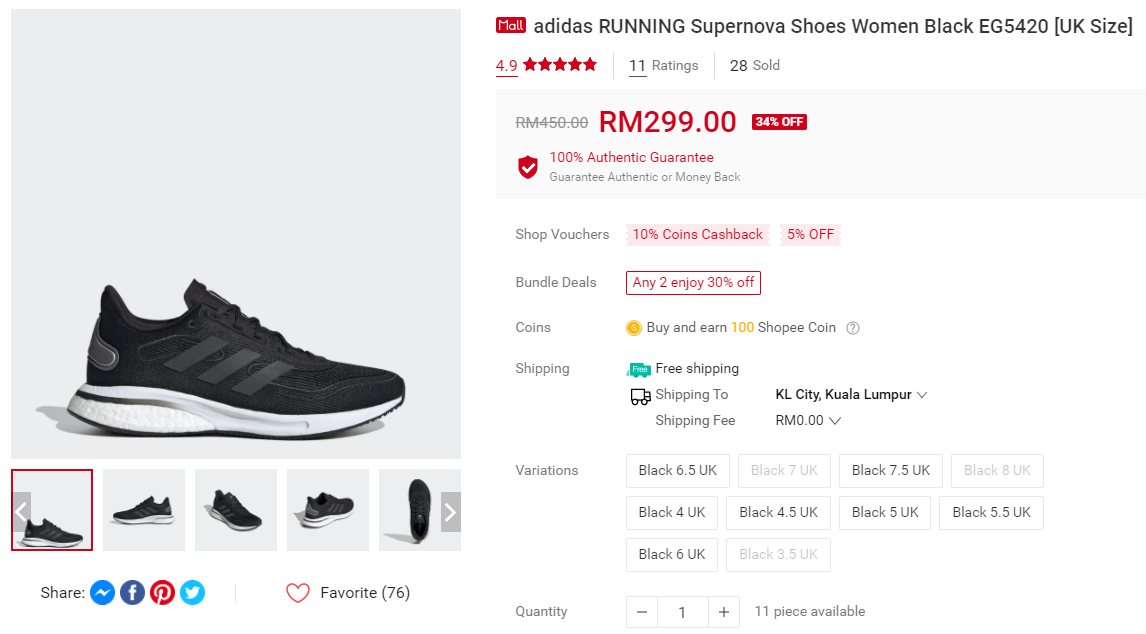Claim the 5% OFF shop voucher

click(x=810, y=235)
